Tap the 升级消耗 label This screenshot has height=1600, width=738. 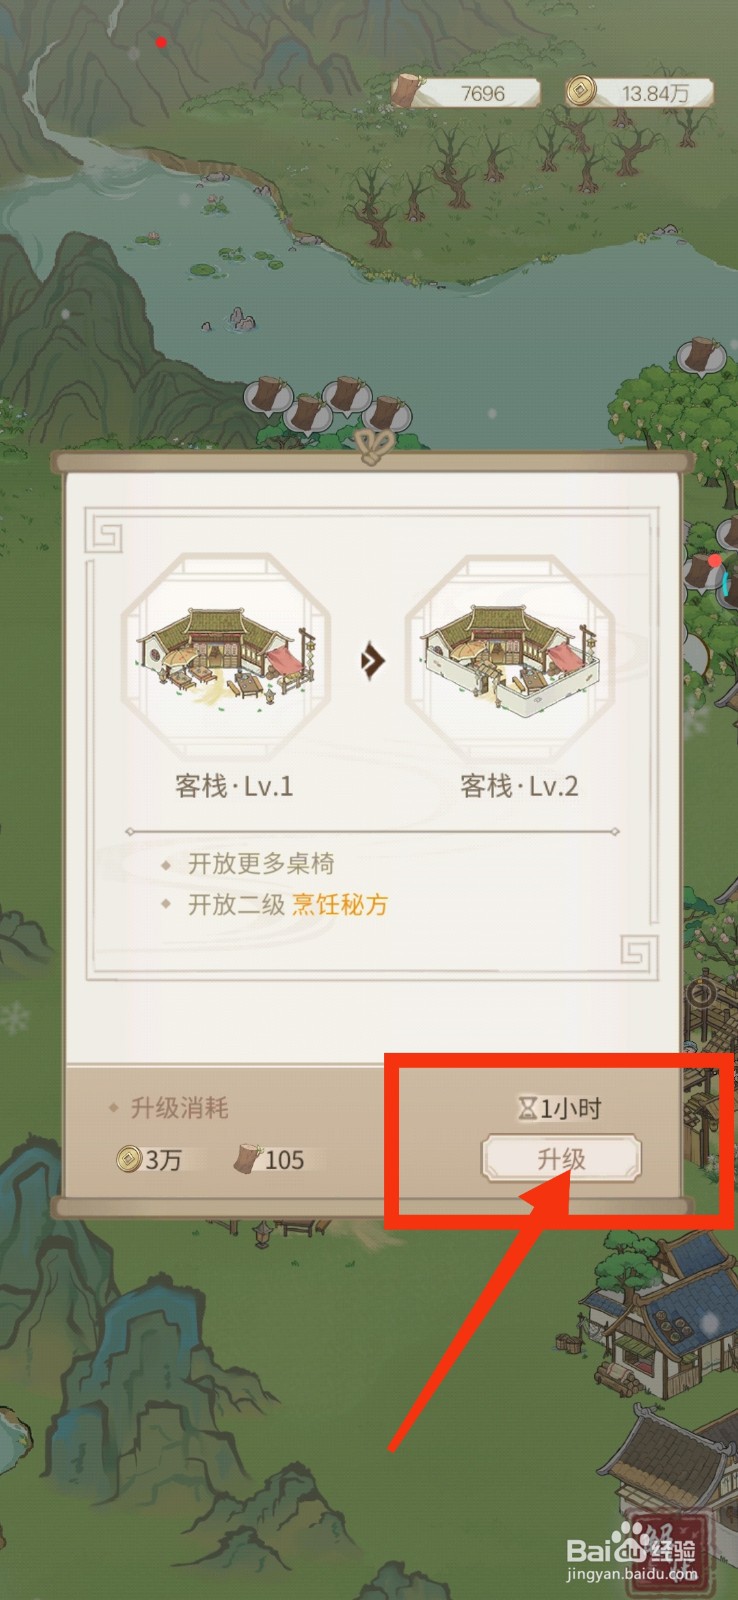pos(179,1108)
